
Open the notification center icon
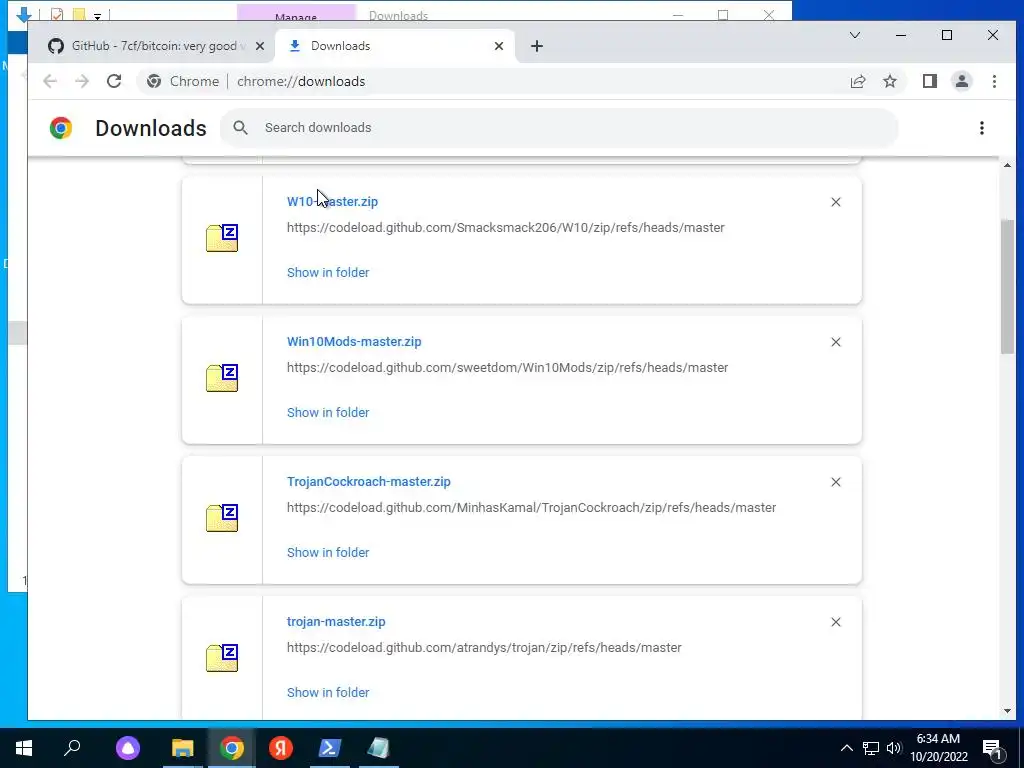coord(993,748)
